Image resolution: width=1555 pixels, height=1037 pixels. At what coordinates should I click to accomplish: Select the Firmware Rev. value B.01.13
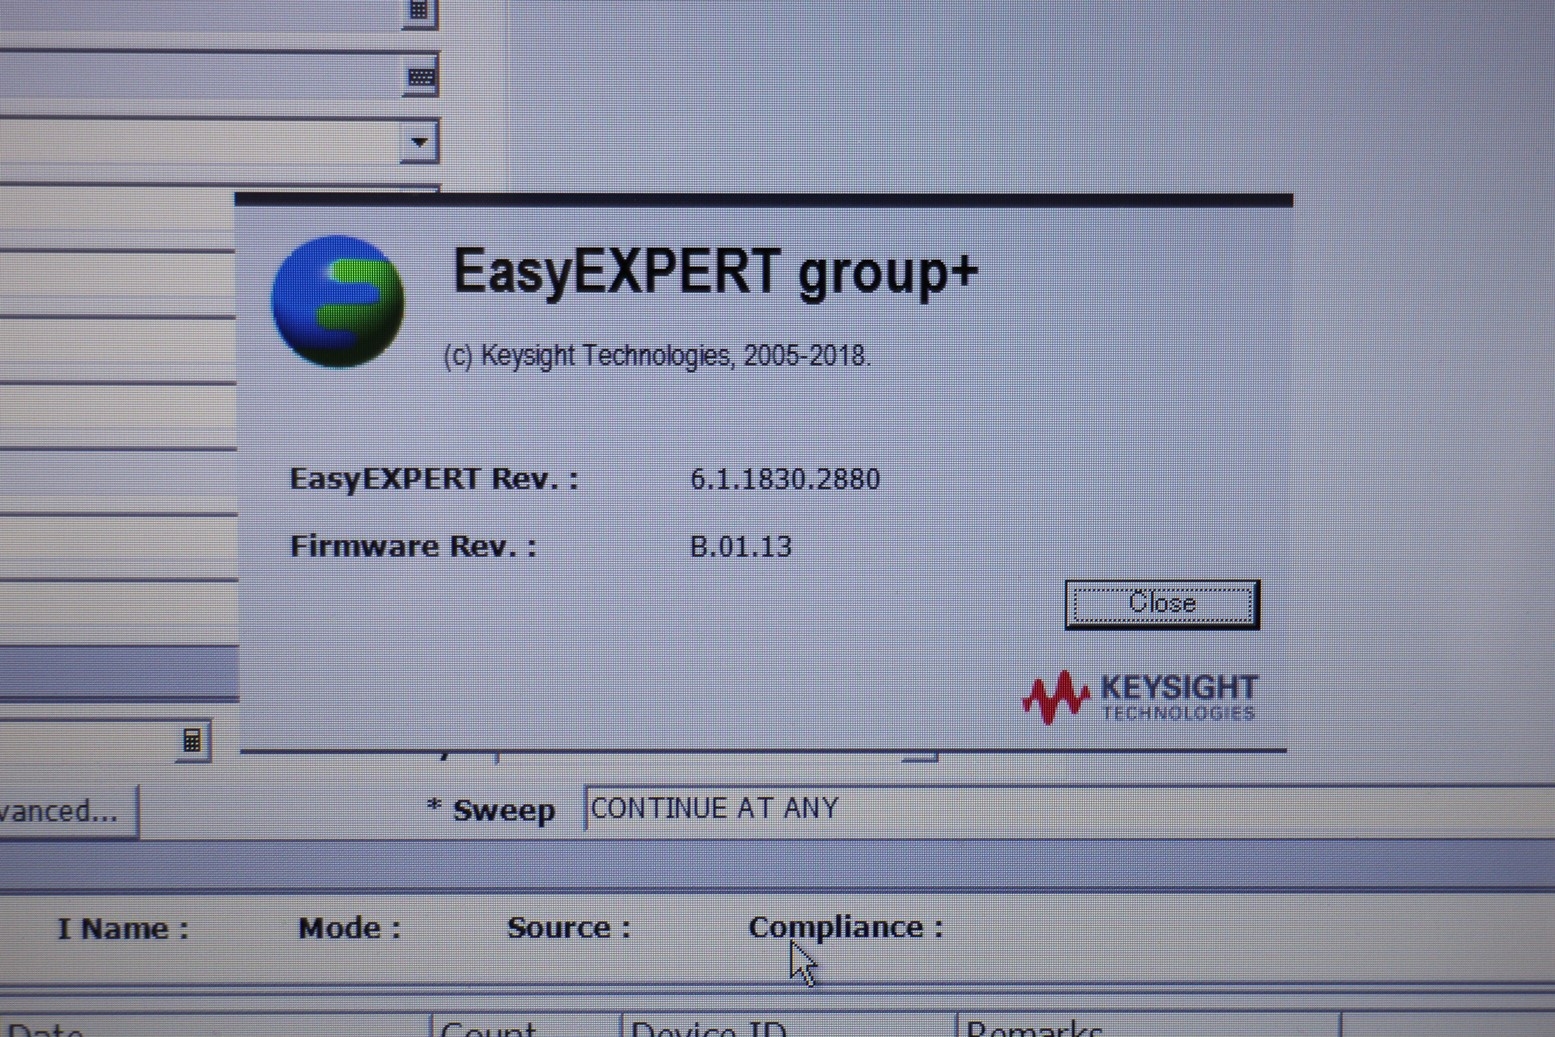(741, 546)
